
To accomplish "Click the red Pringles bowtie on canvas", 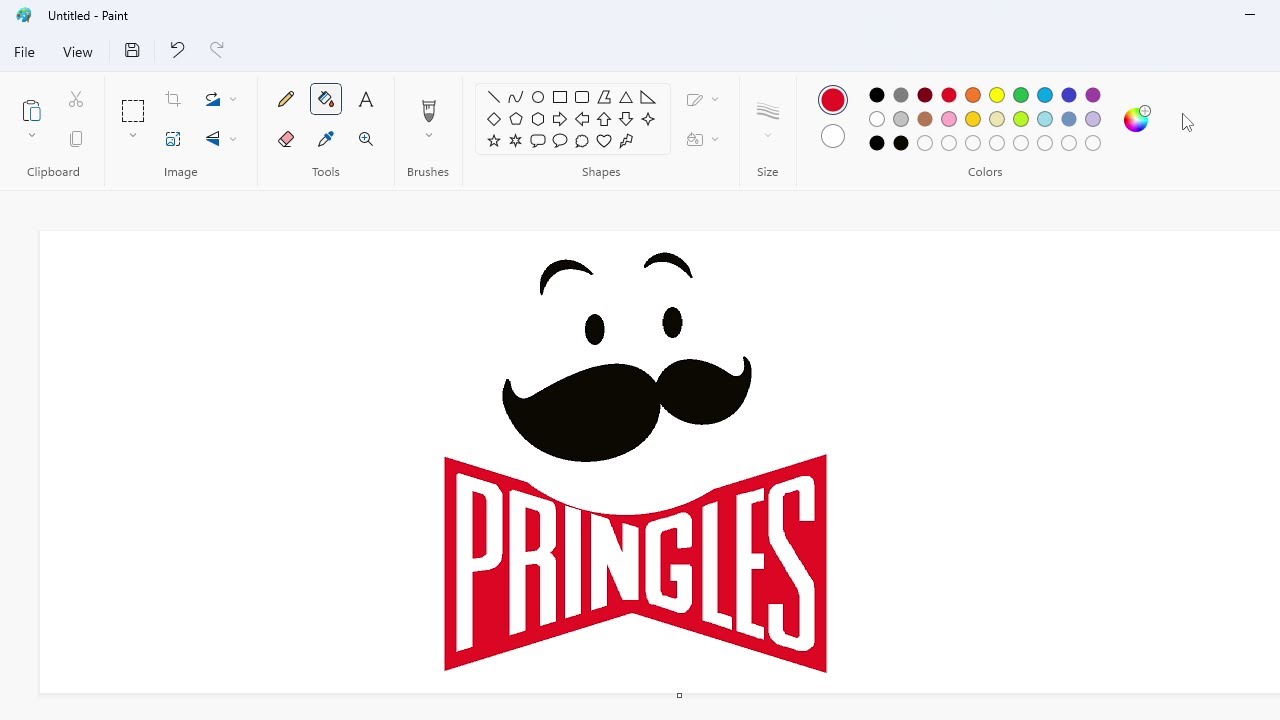I will pyautogui.click(x=635, y=563).
